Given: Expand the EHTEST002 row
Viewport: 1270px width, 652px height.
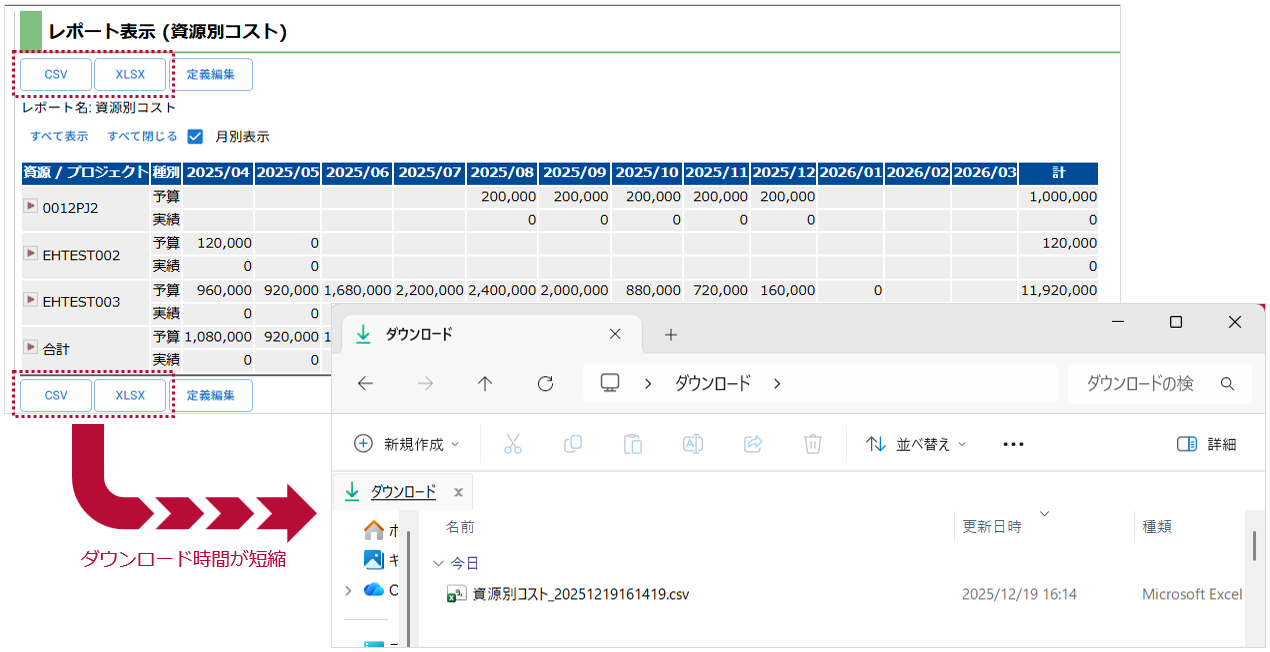Looking at the screenshot, I should coord(30,253).
